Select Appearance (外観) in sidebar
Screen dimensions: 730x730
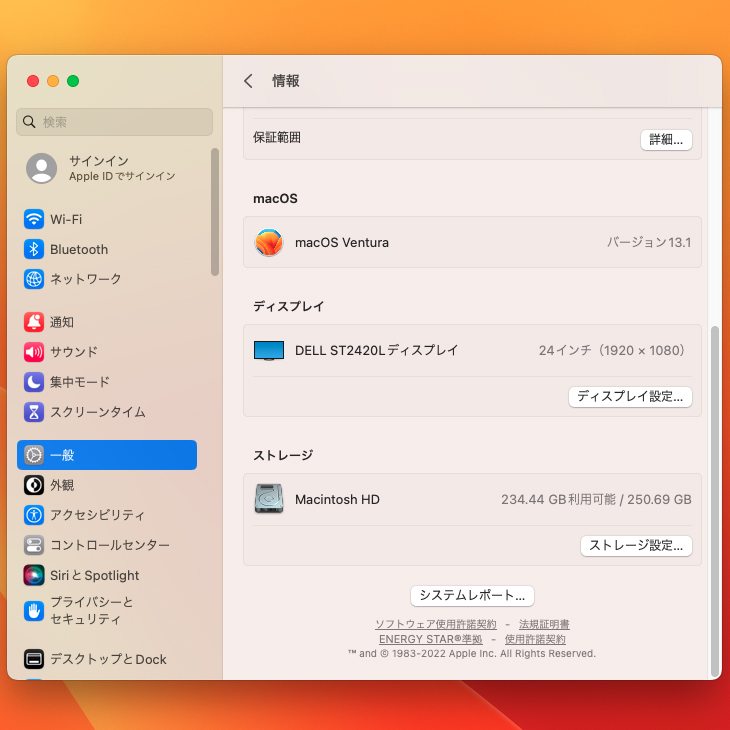click(62, 485)
